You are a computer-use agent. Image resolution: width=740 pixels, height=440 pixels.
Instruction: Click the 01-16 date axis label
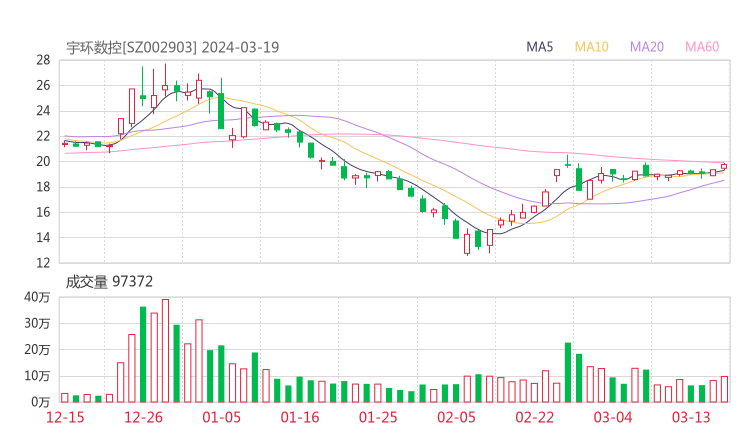(300, 417)
